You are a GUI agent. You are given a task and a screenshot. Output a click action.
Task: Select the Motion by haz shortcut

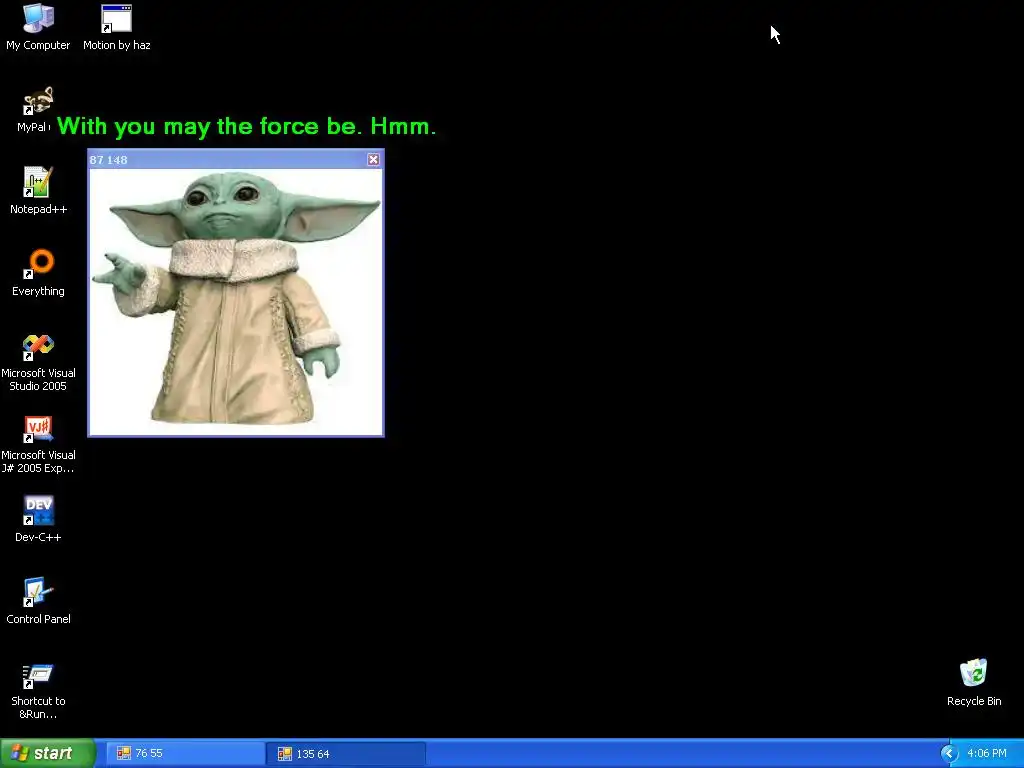tap(116, 27)
